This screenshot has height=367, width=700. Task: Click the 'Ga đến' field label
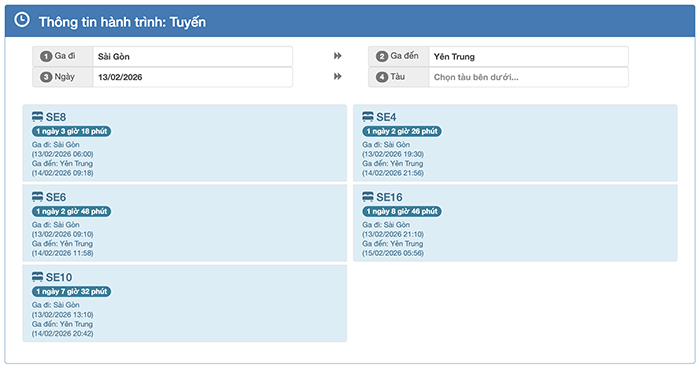[x=404, y=56]
